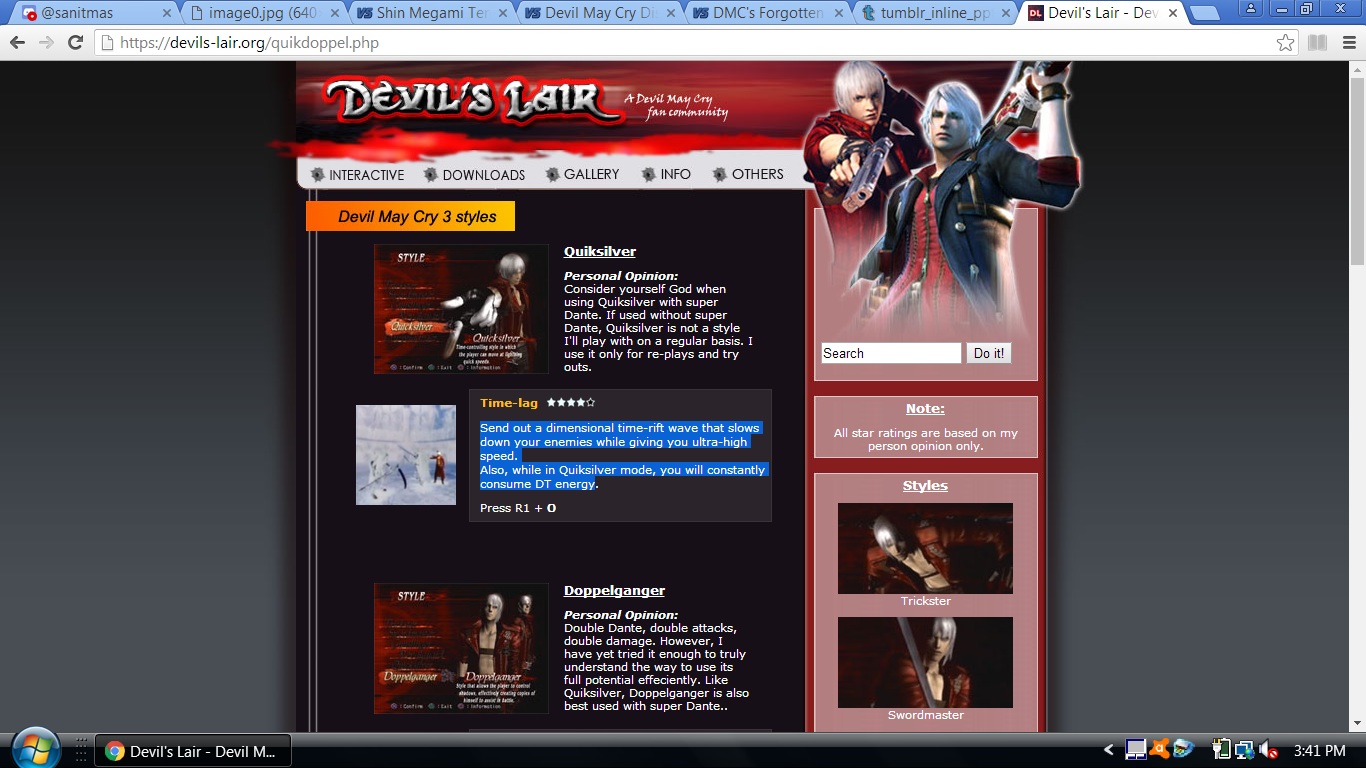Open the Doppelganger style screenshot thumbnail
Viewport: 1366px width, 768px height.
click(461, 648)
